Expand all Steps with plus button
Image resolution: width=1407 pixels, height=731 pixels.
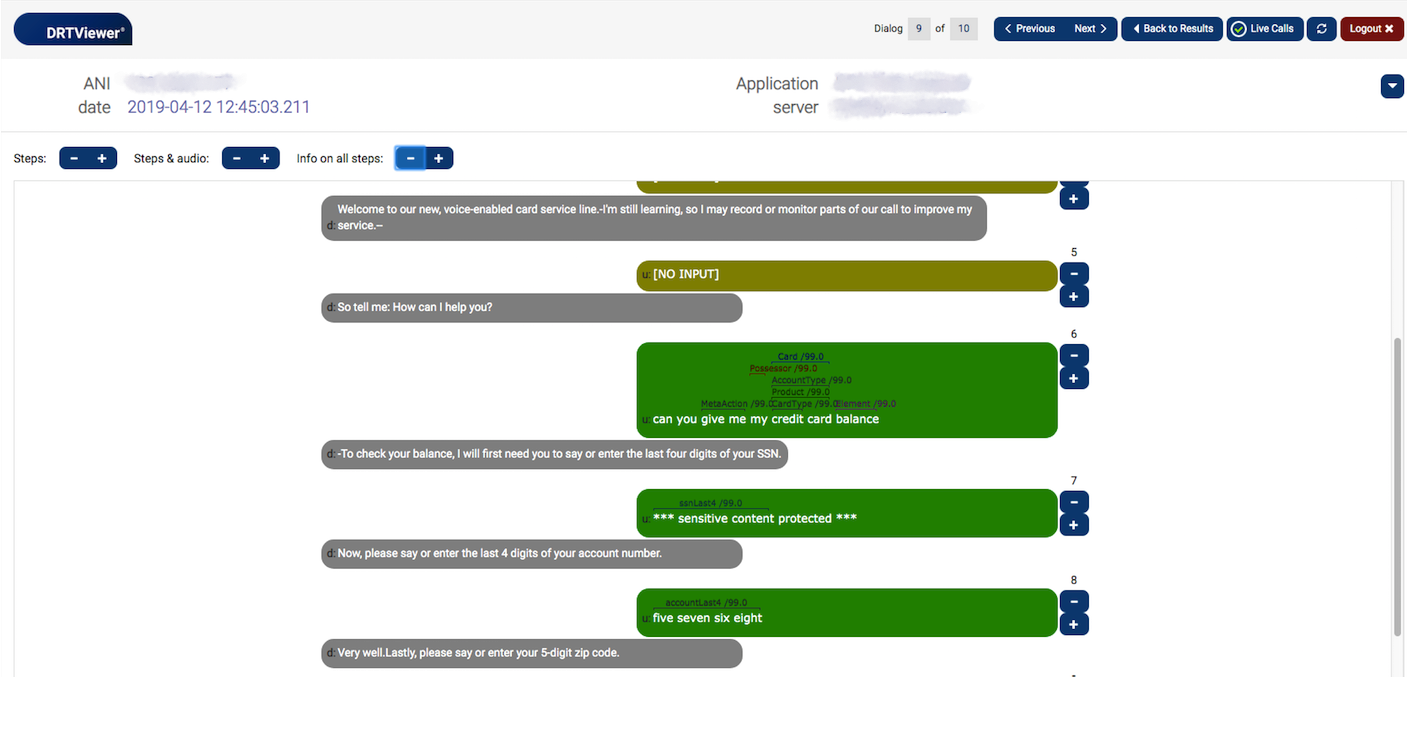pyautogui.click(x=102, y=158)
